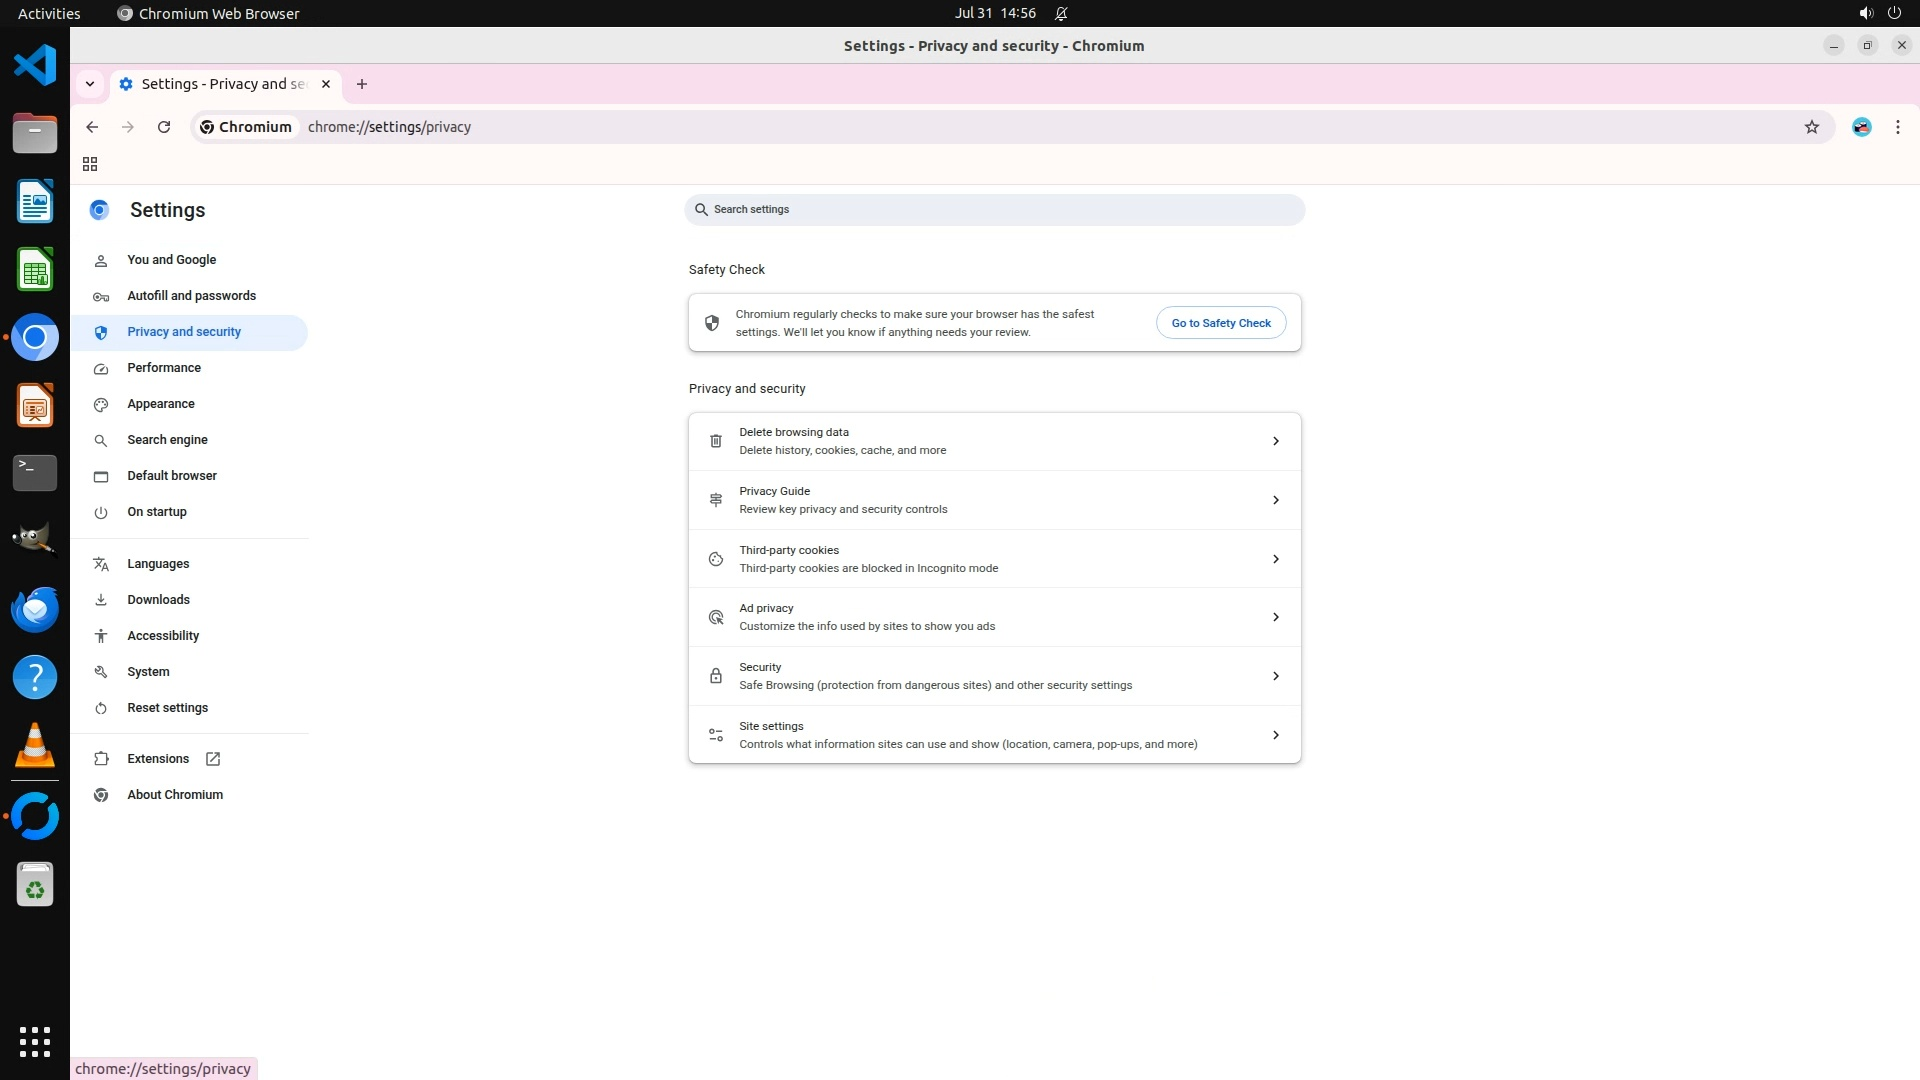Expand the Site settings section
1920x1080 pixels.
pyautogui.click(x=994, y=735)
